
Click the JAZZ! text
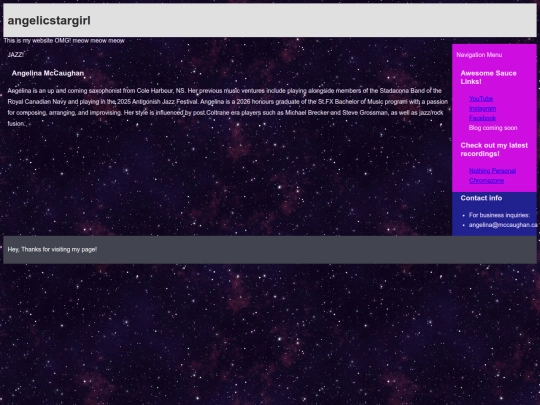pyautogui.click(x=15, y=55)
